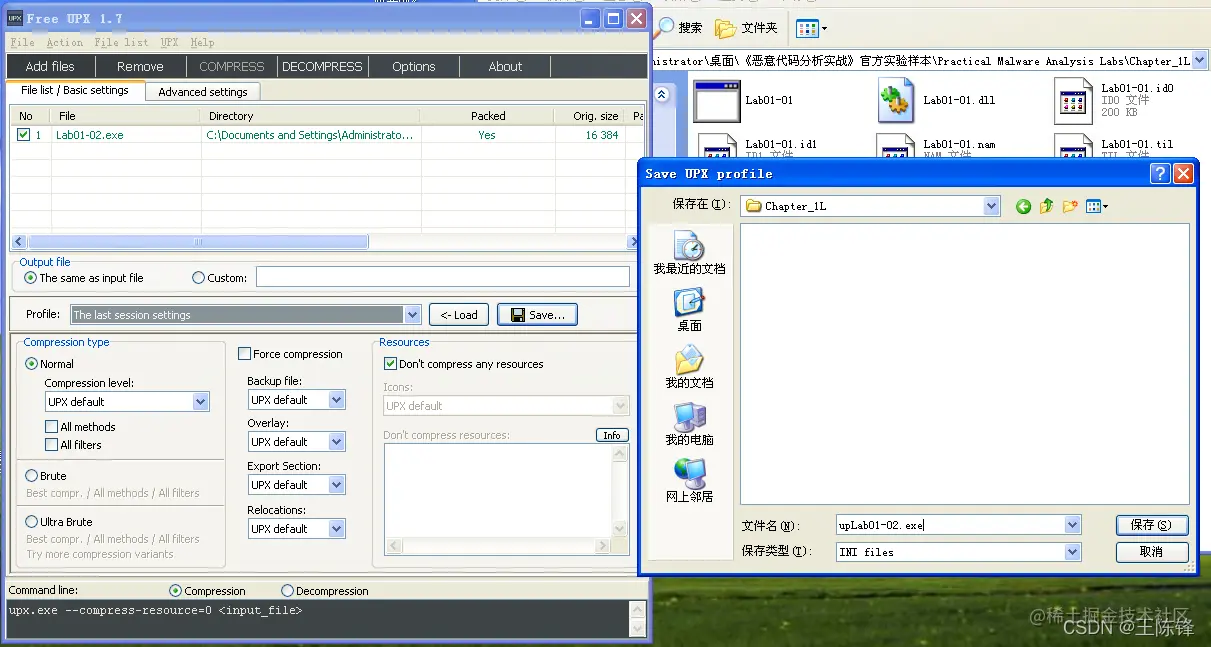The width and height of the screenshot is (1211, 647).
Task: Open the File list menu
Action: click(x=122, y=42)
